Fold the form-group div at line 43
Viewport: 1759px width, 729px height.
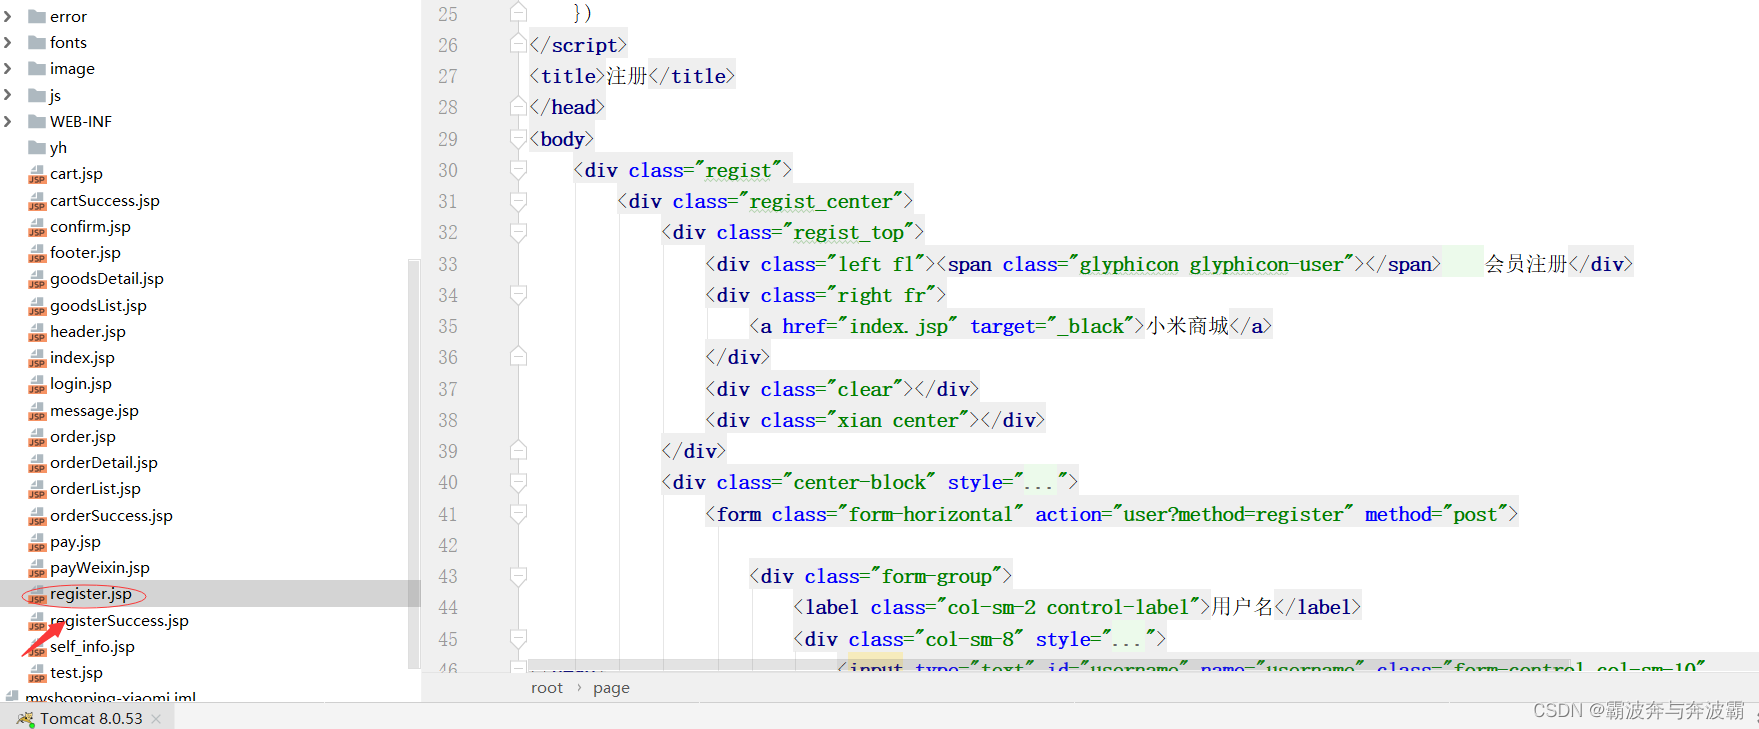pos(518,576)
